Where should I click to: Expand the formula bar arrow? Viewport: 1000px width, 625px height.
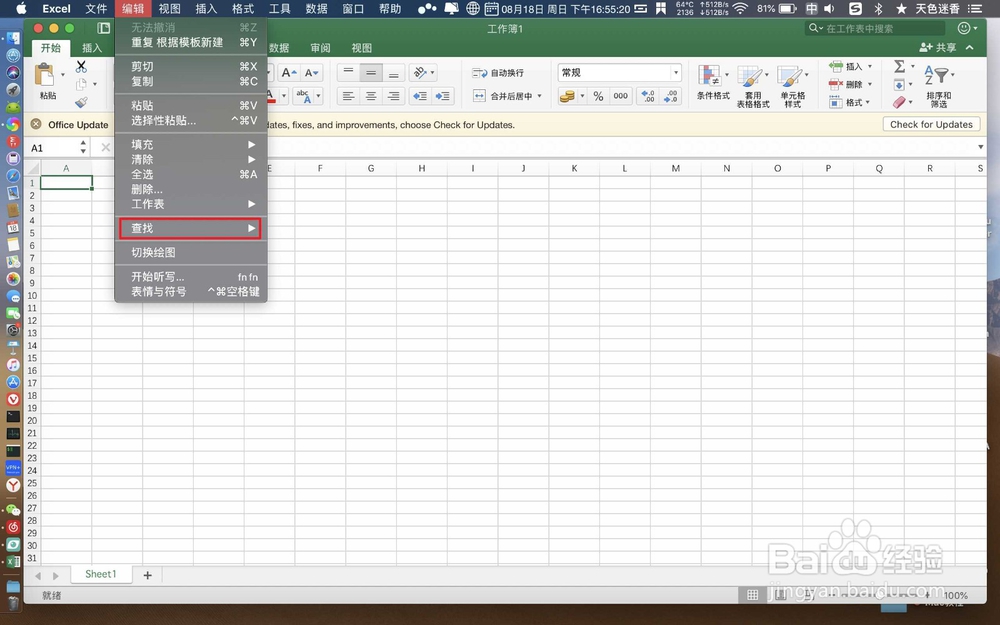click(980, 147)
